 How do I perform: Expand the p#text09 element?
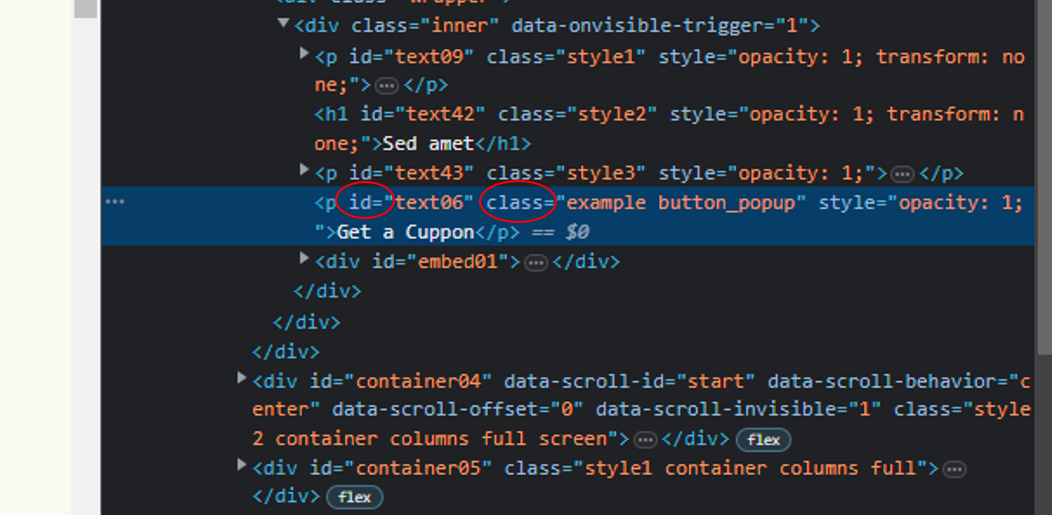coord(306,53)
